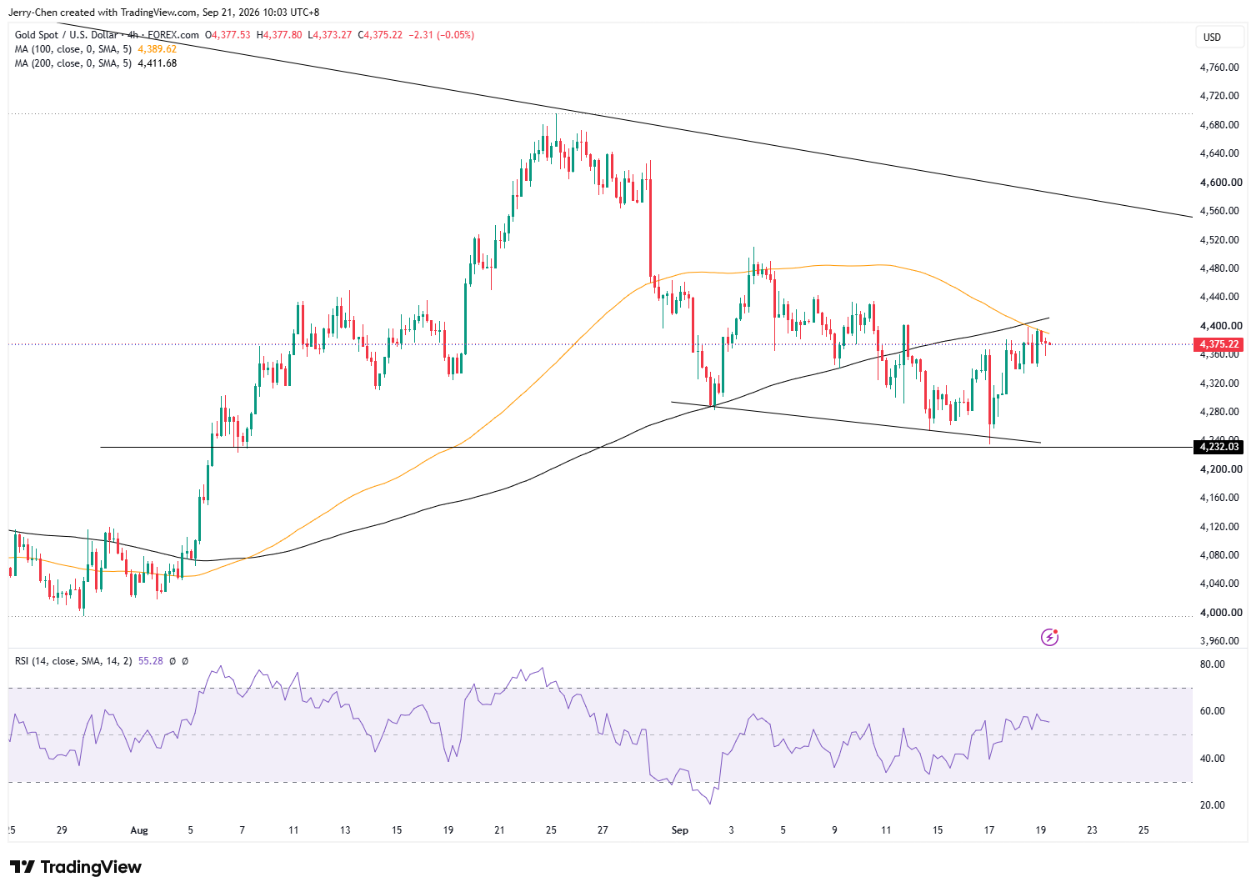This screenshot has width=1256, height=892.
Task: Click the 20.00 RSI scale label
Action: click(x=1211, y=805)
